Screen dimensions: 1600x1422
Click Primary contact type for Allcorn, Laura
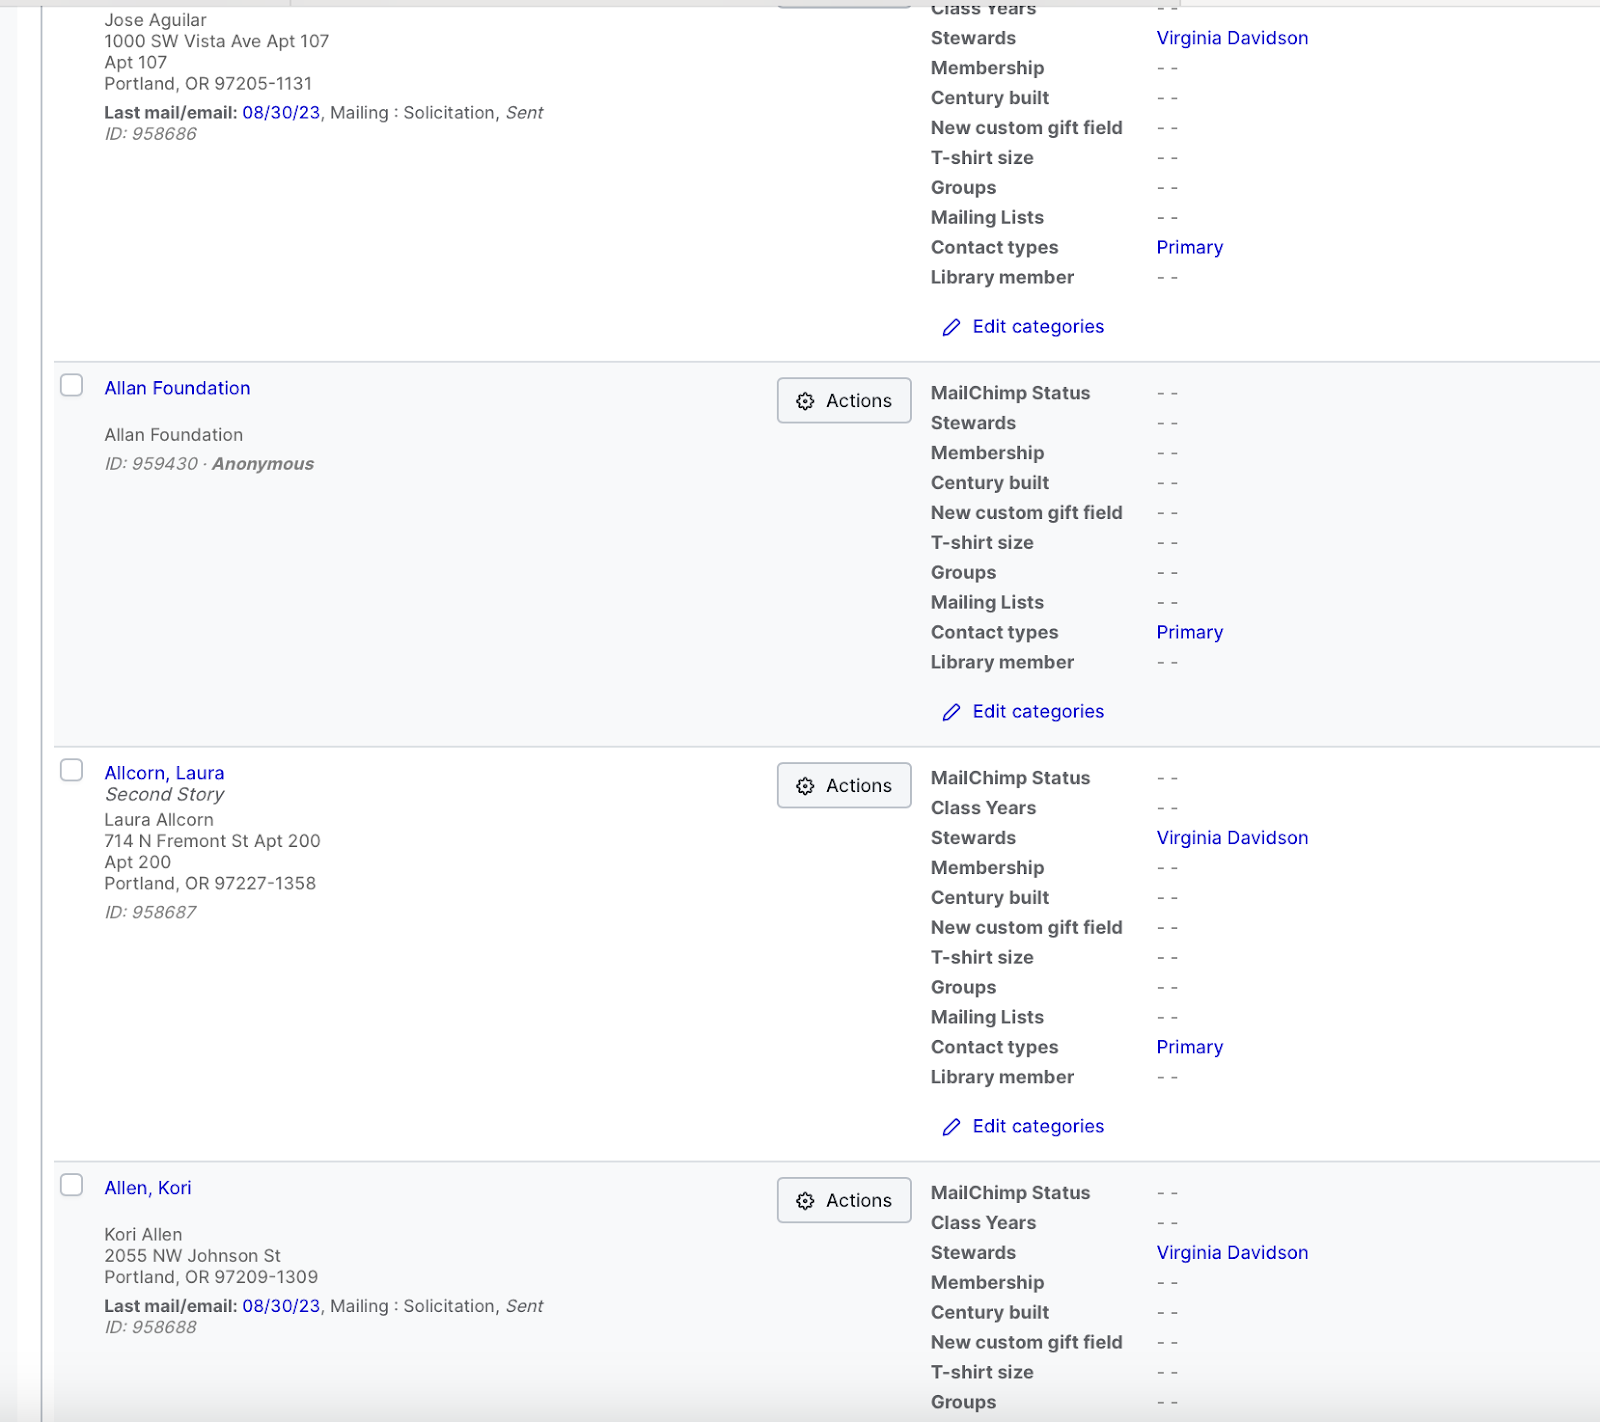[x=1189, y=1048]
